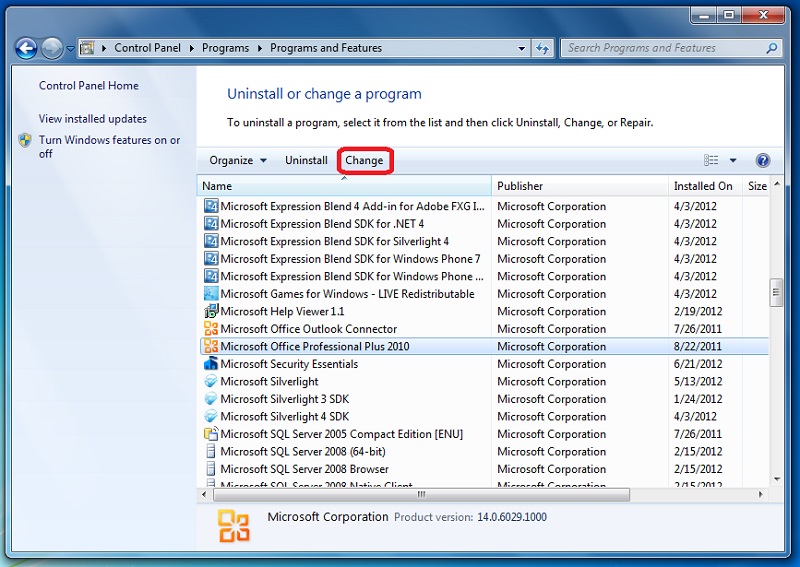
Task: Select Microsoft Security Essentials row text
Action: coord(289,364)
